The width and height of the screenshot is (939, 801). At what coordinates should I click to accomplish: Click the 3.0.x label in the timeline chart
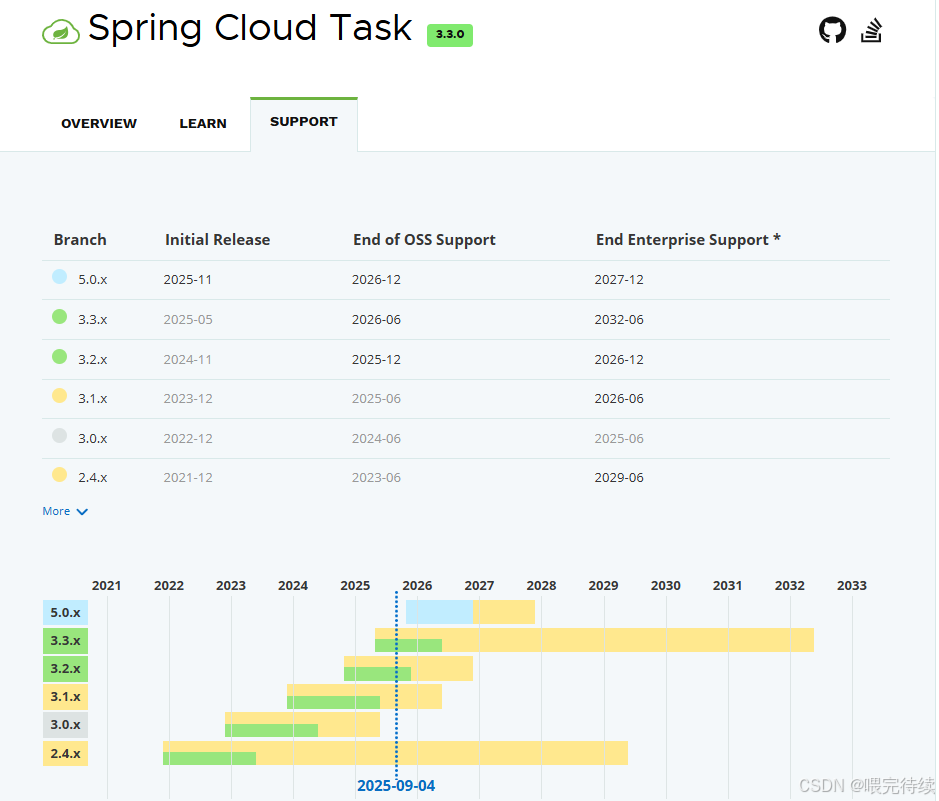(x=65, y=725)
